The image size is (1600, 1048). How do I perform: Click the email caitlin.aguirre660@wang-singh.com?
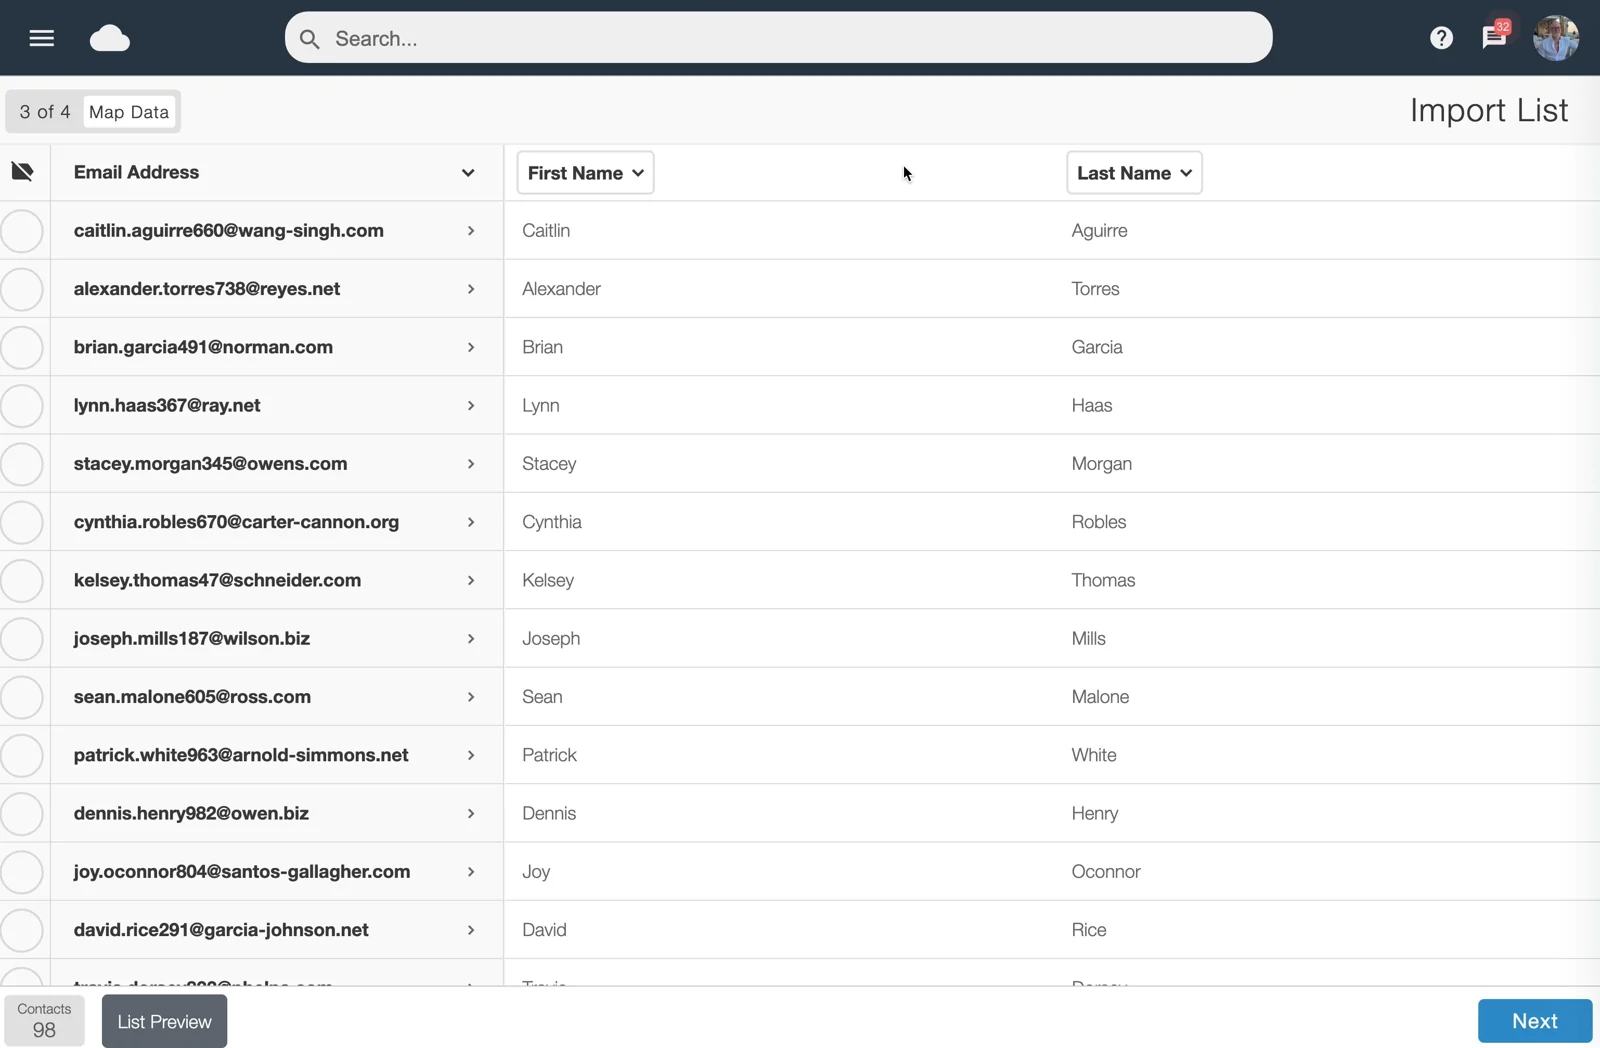coord(229,231)
